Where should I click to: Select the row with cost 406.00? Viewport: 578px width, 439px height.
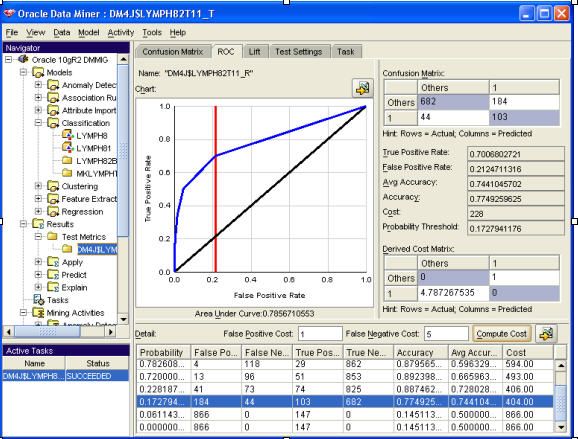click(345, 389)
